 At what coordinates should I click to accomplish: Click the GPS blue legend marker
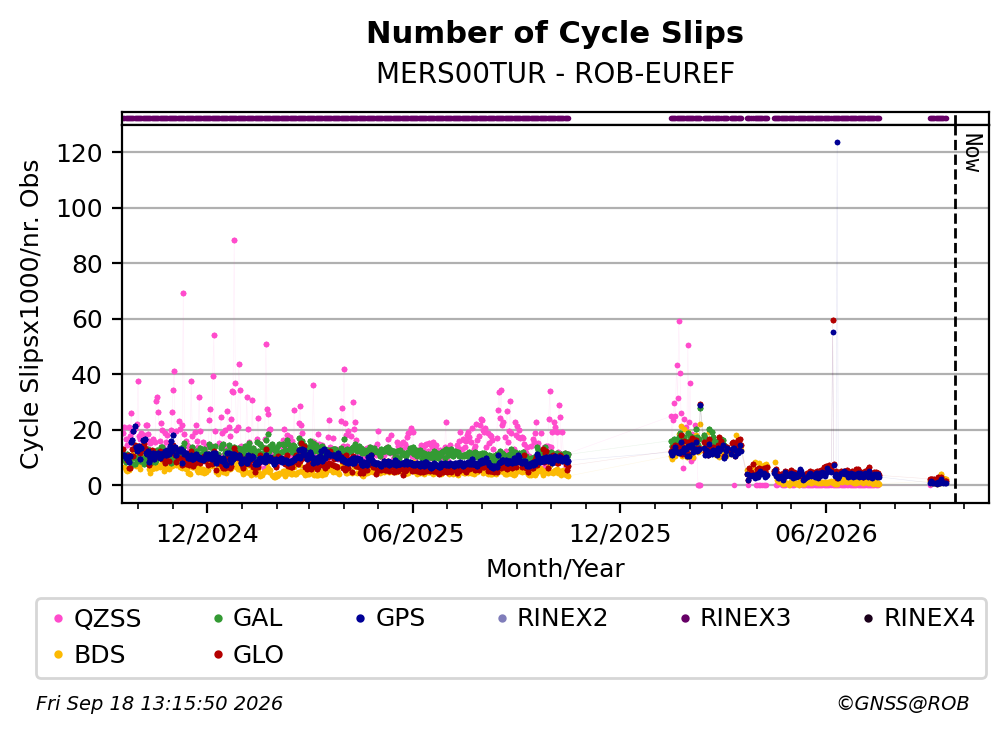pos(361,618)
